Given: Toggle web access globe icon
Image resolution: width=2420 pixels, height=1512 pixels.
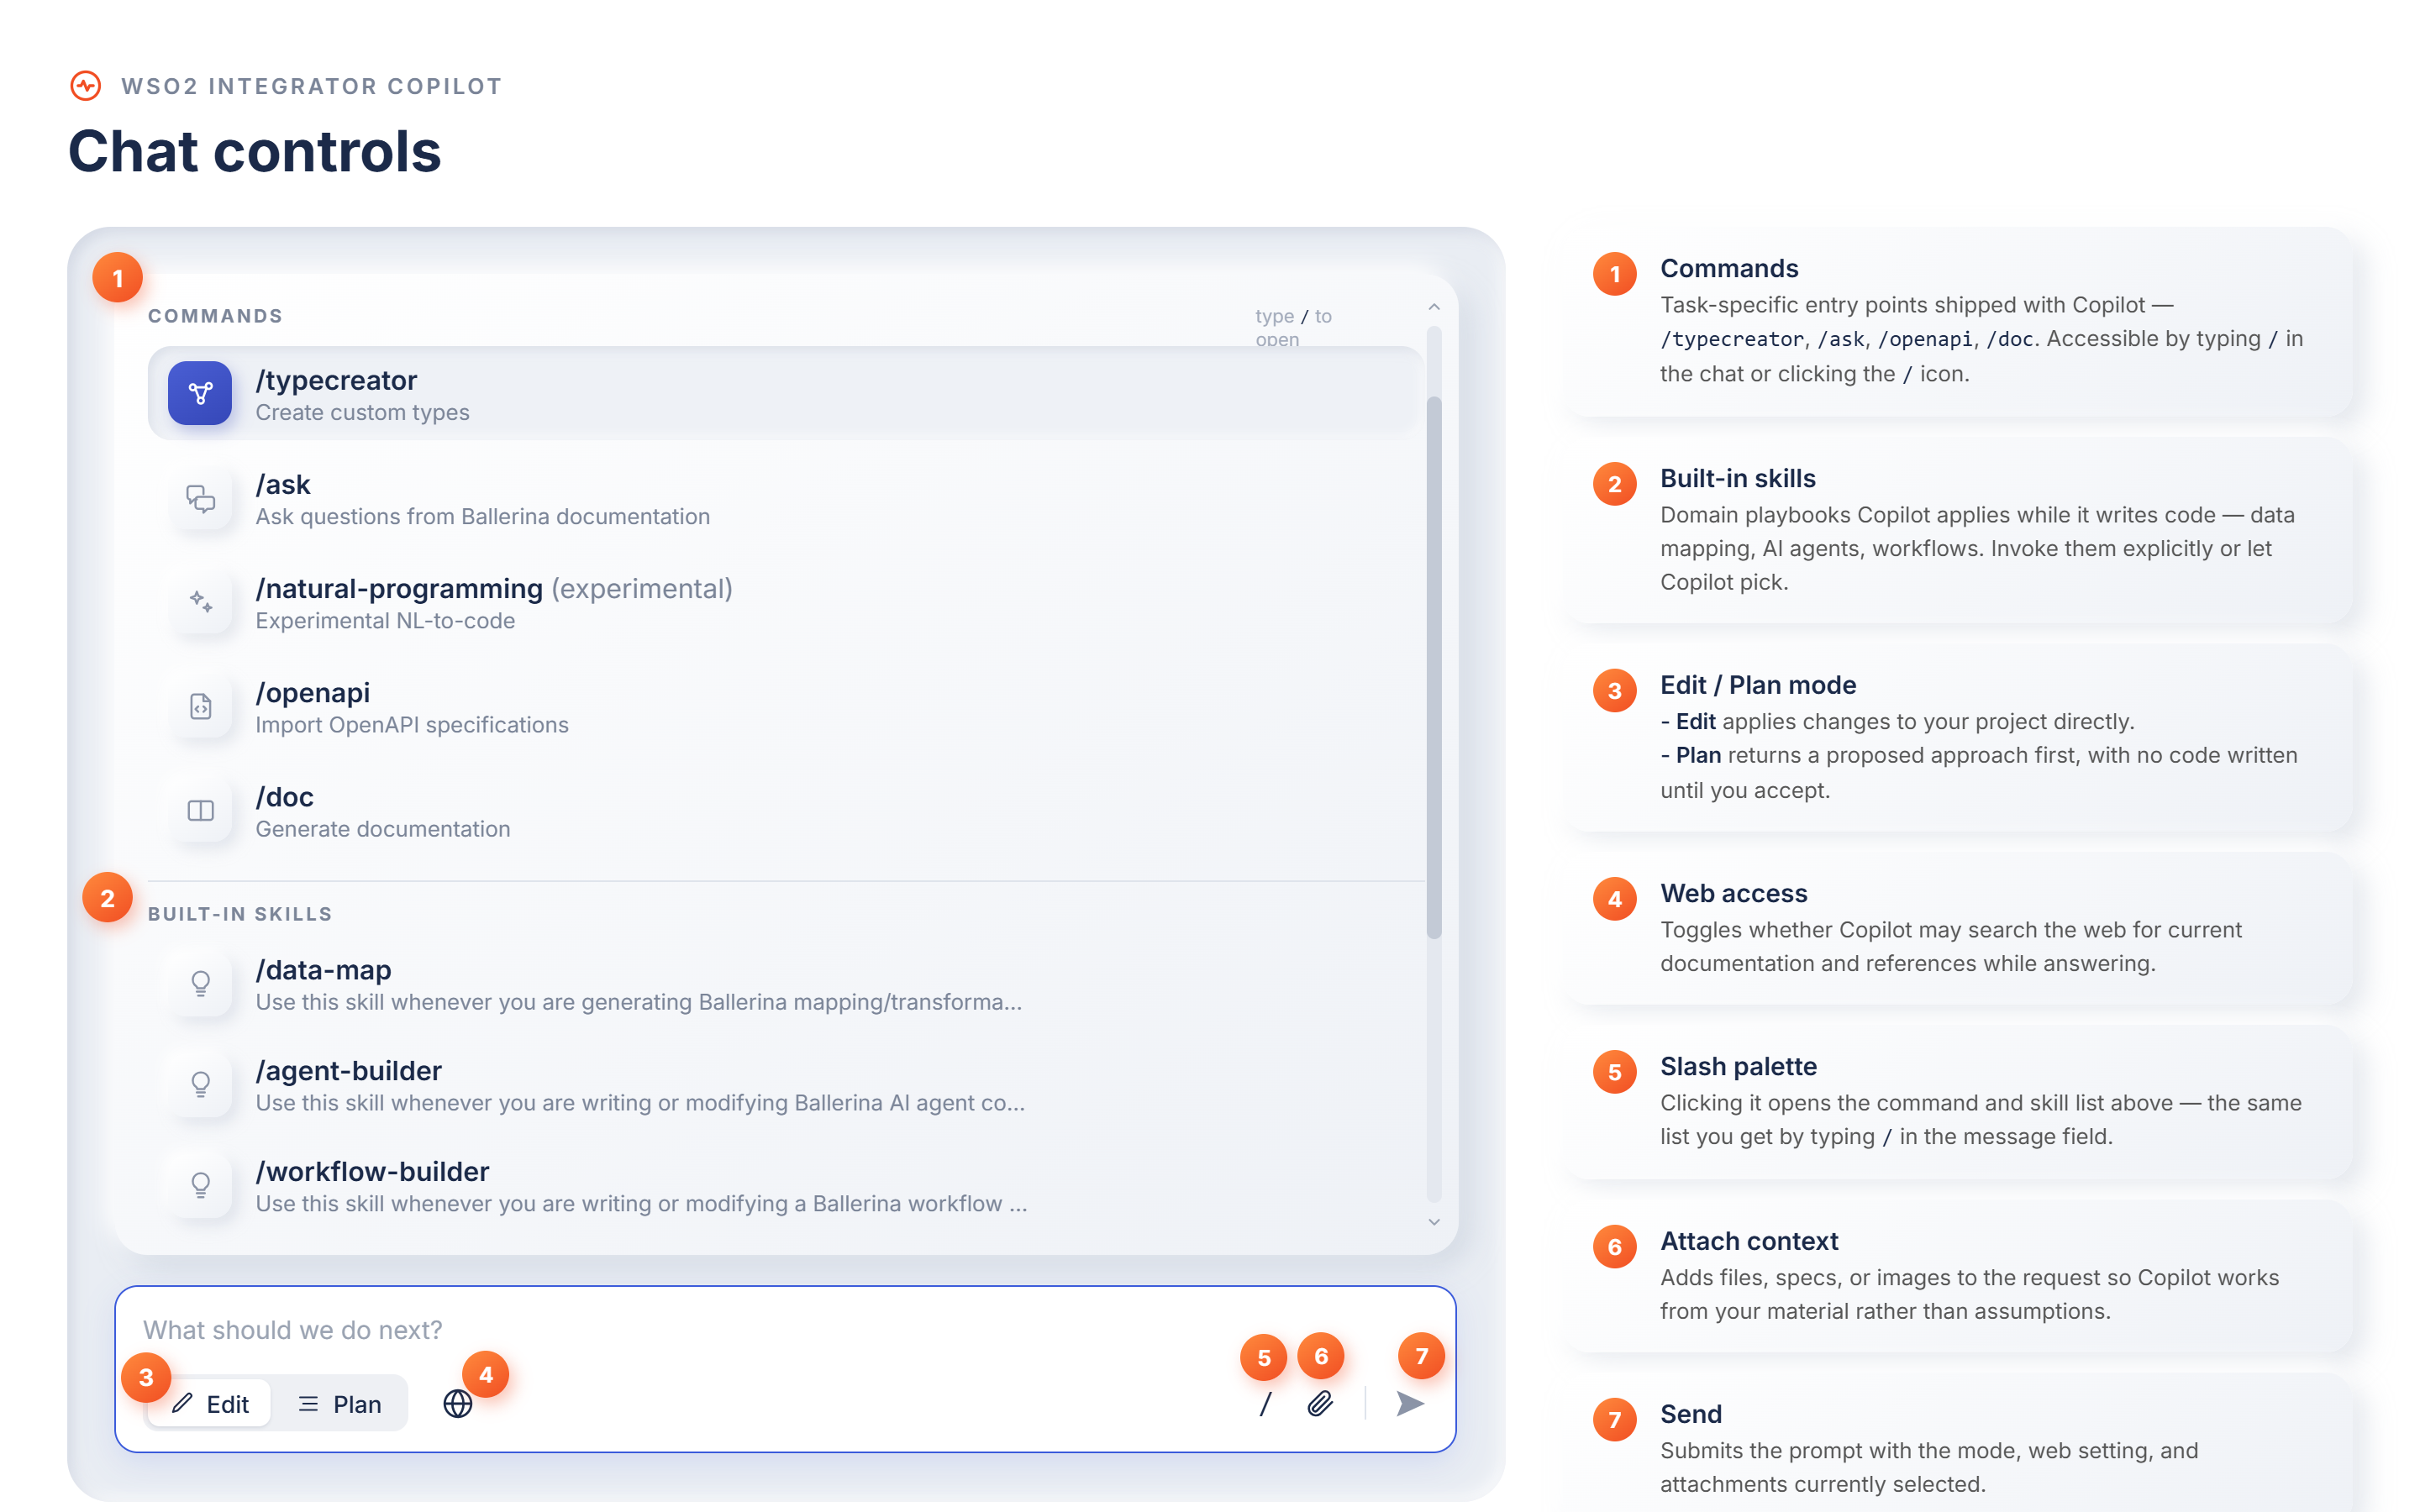Looking at the screenshot, I should point(458,1404).
